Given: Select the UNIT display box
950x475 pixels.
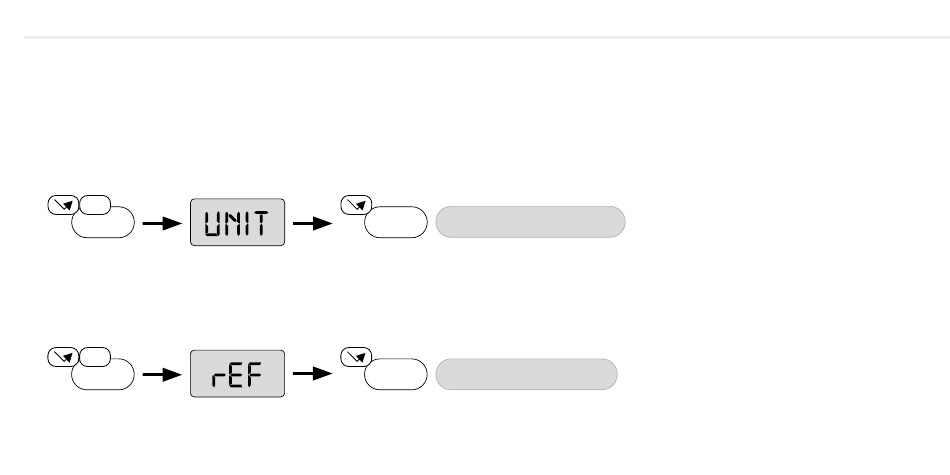Looking at the screenshot, I should [238, 222].
